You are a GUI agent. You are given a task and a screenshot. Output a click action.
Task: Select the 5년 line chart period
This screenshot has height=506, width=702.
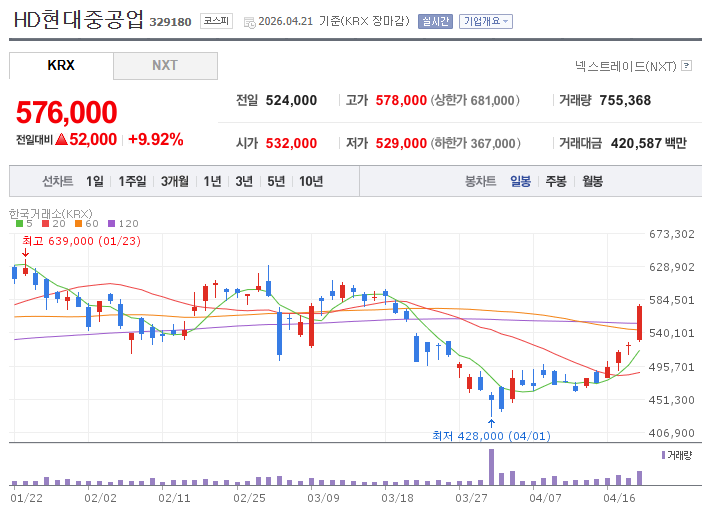(x=276, y=181)
